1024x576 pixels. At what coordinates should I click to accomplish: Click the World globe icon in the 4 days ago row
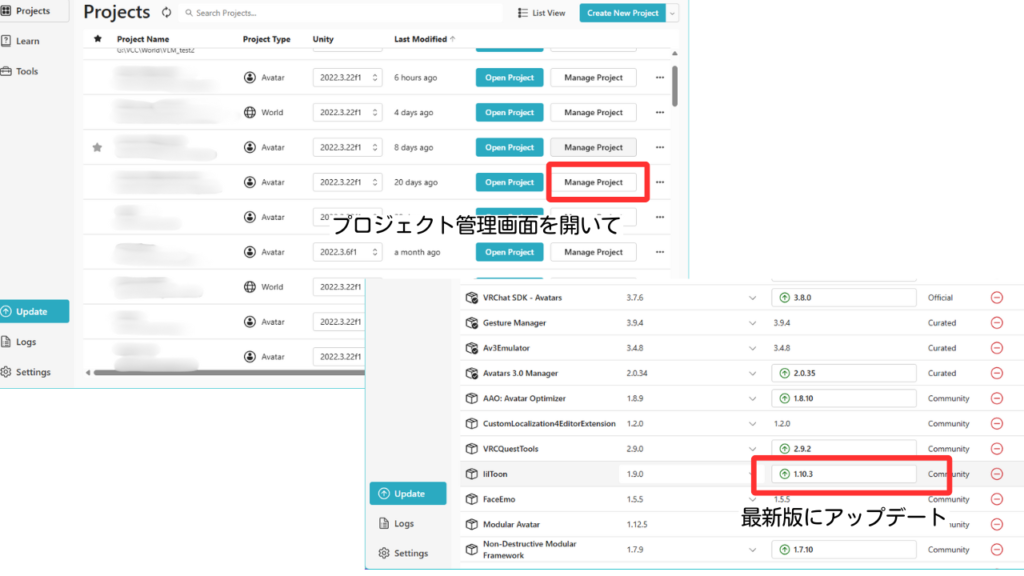249,112
